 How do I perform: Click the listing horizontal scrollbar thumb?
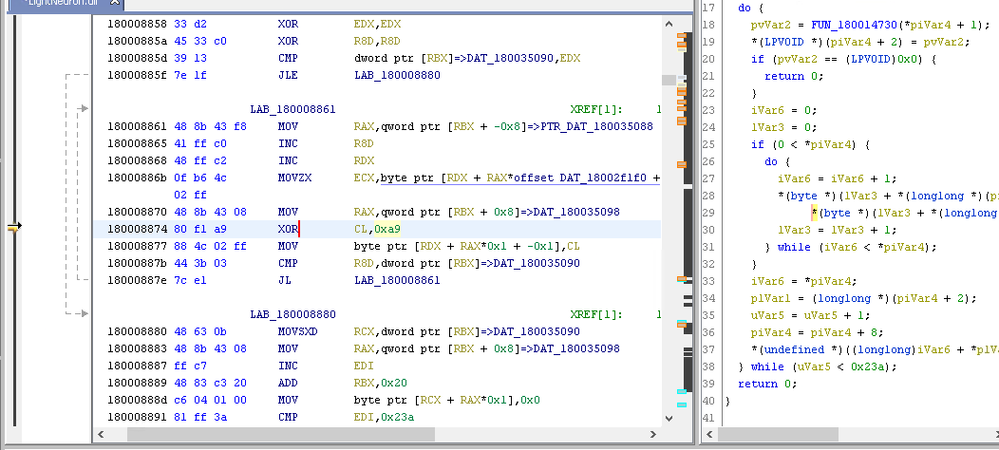(x=281, y=434)
